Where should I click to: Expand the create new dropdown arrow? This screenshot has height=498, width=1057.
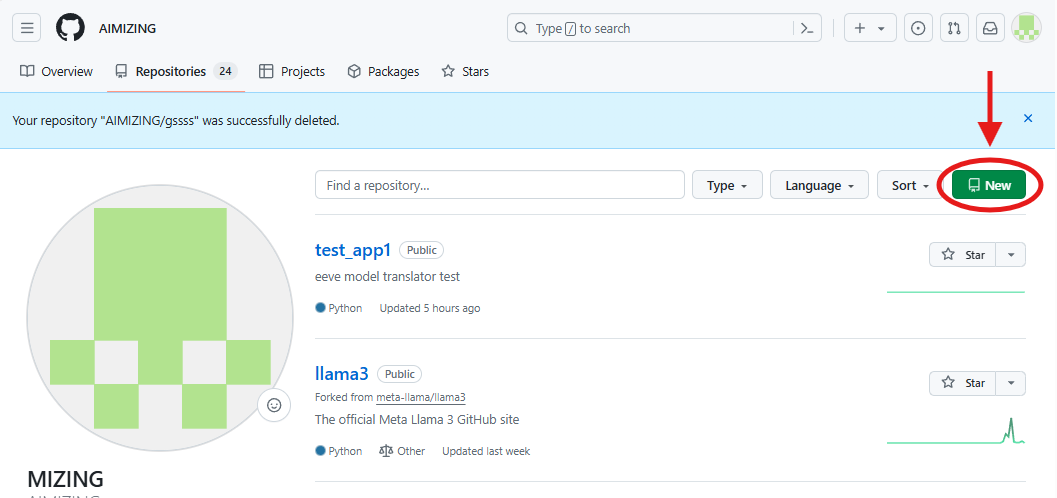point(881,29)
